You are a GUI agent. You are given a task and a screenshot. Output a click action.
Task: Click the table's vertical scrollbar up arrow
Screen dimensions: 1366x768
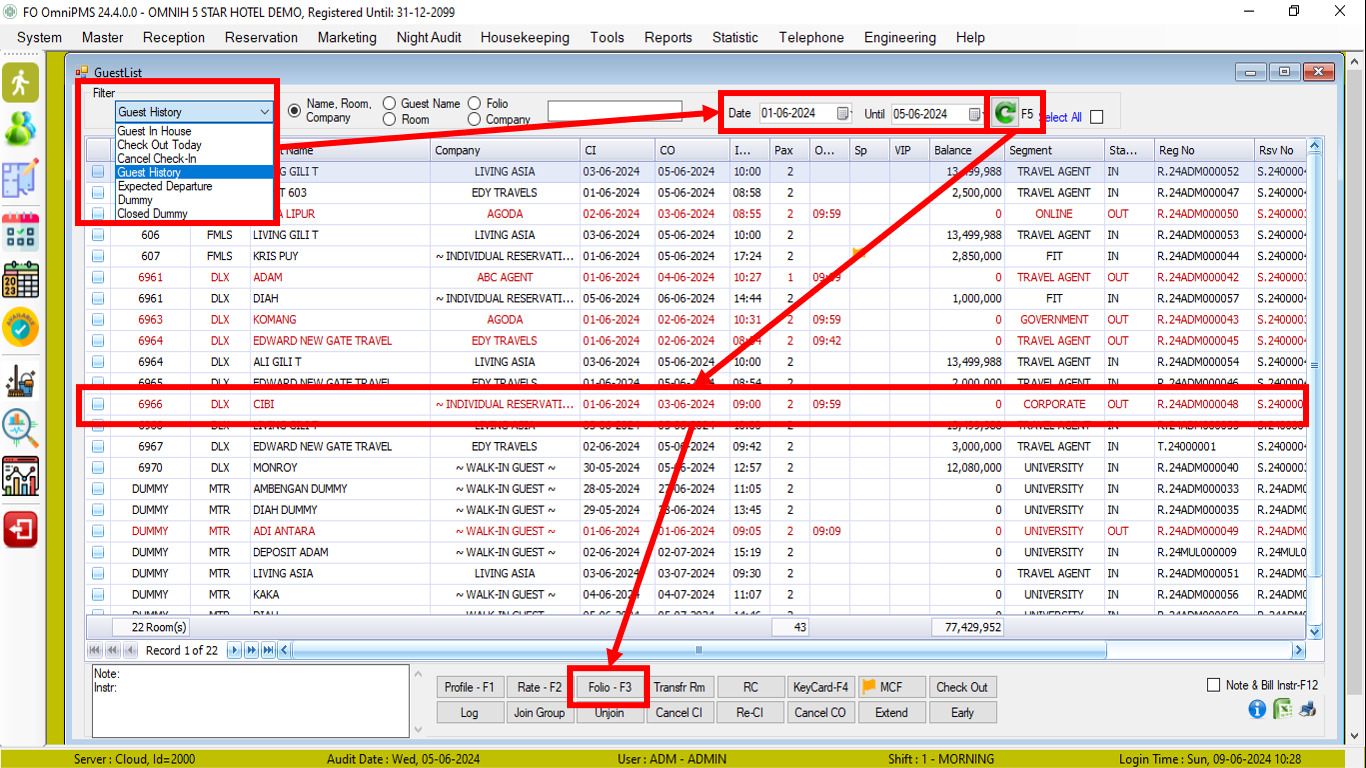(1314, 146)
